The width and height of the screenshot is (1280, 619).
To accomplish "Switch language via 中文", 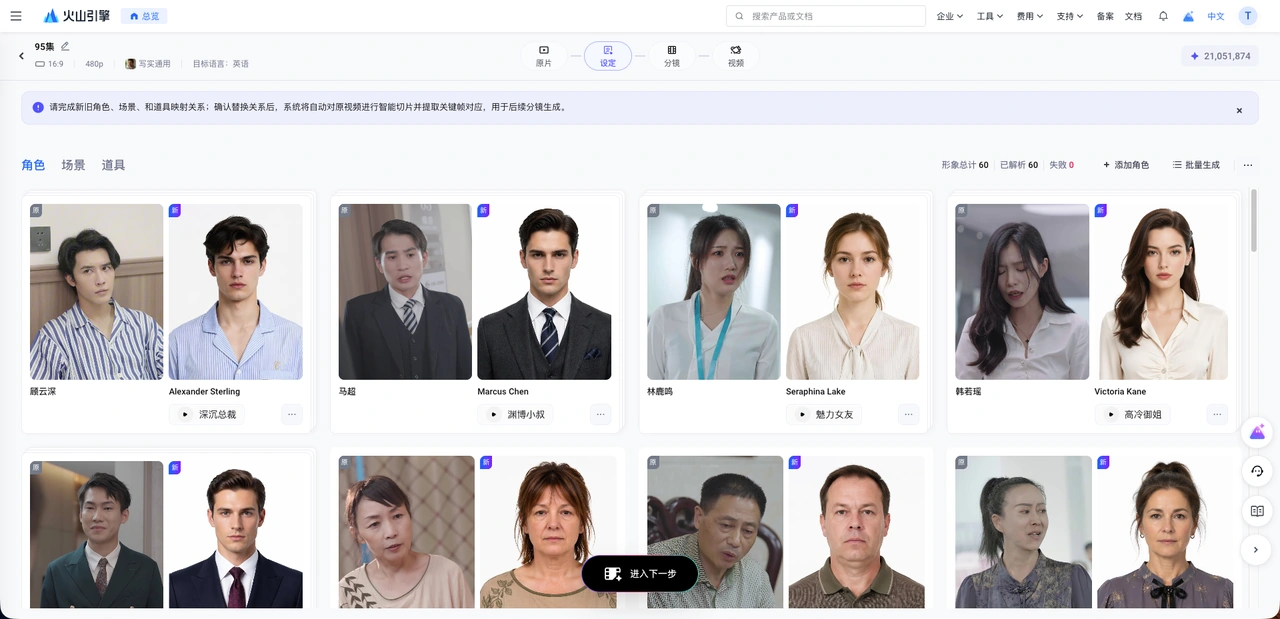I will (x=1216, y=16).
